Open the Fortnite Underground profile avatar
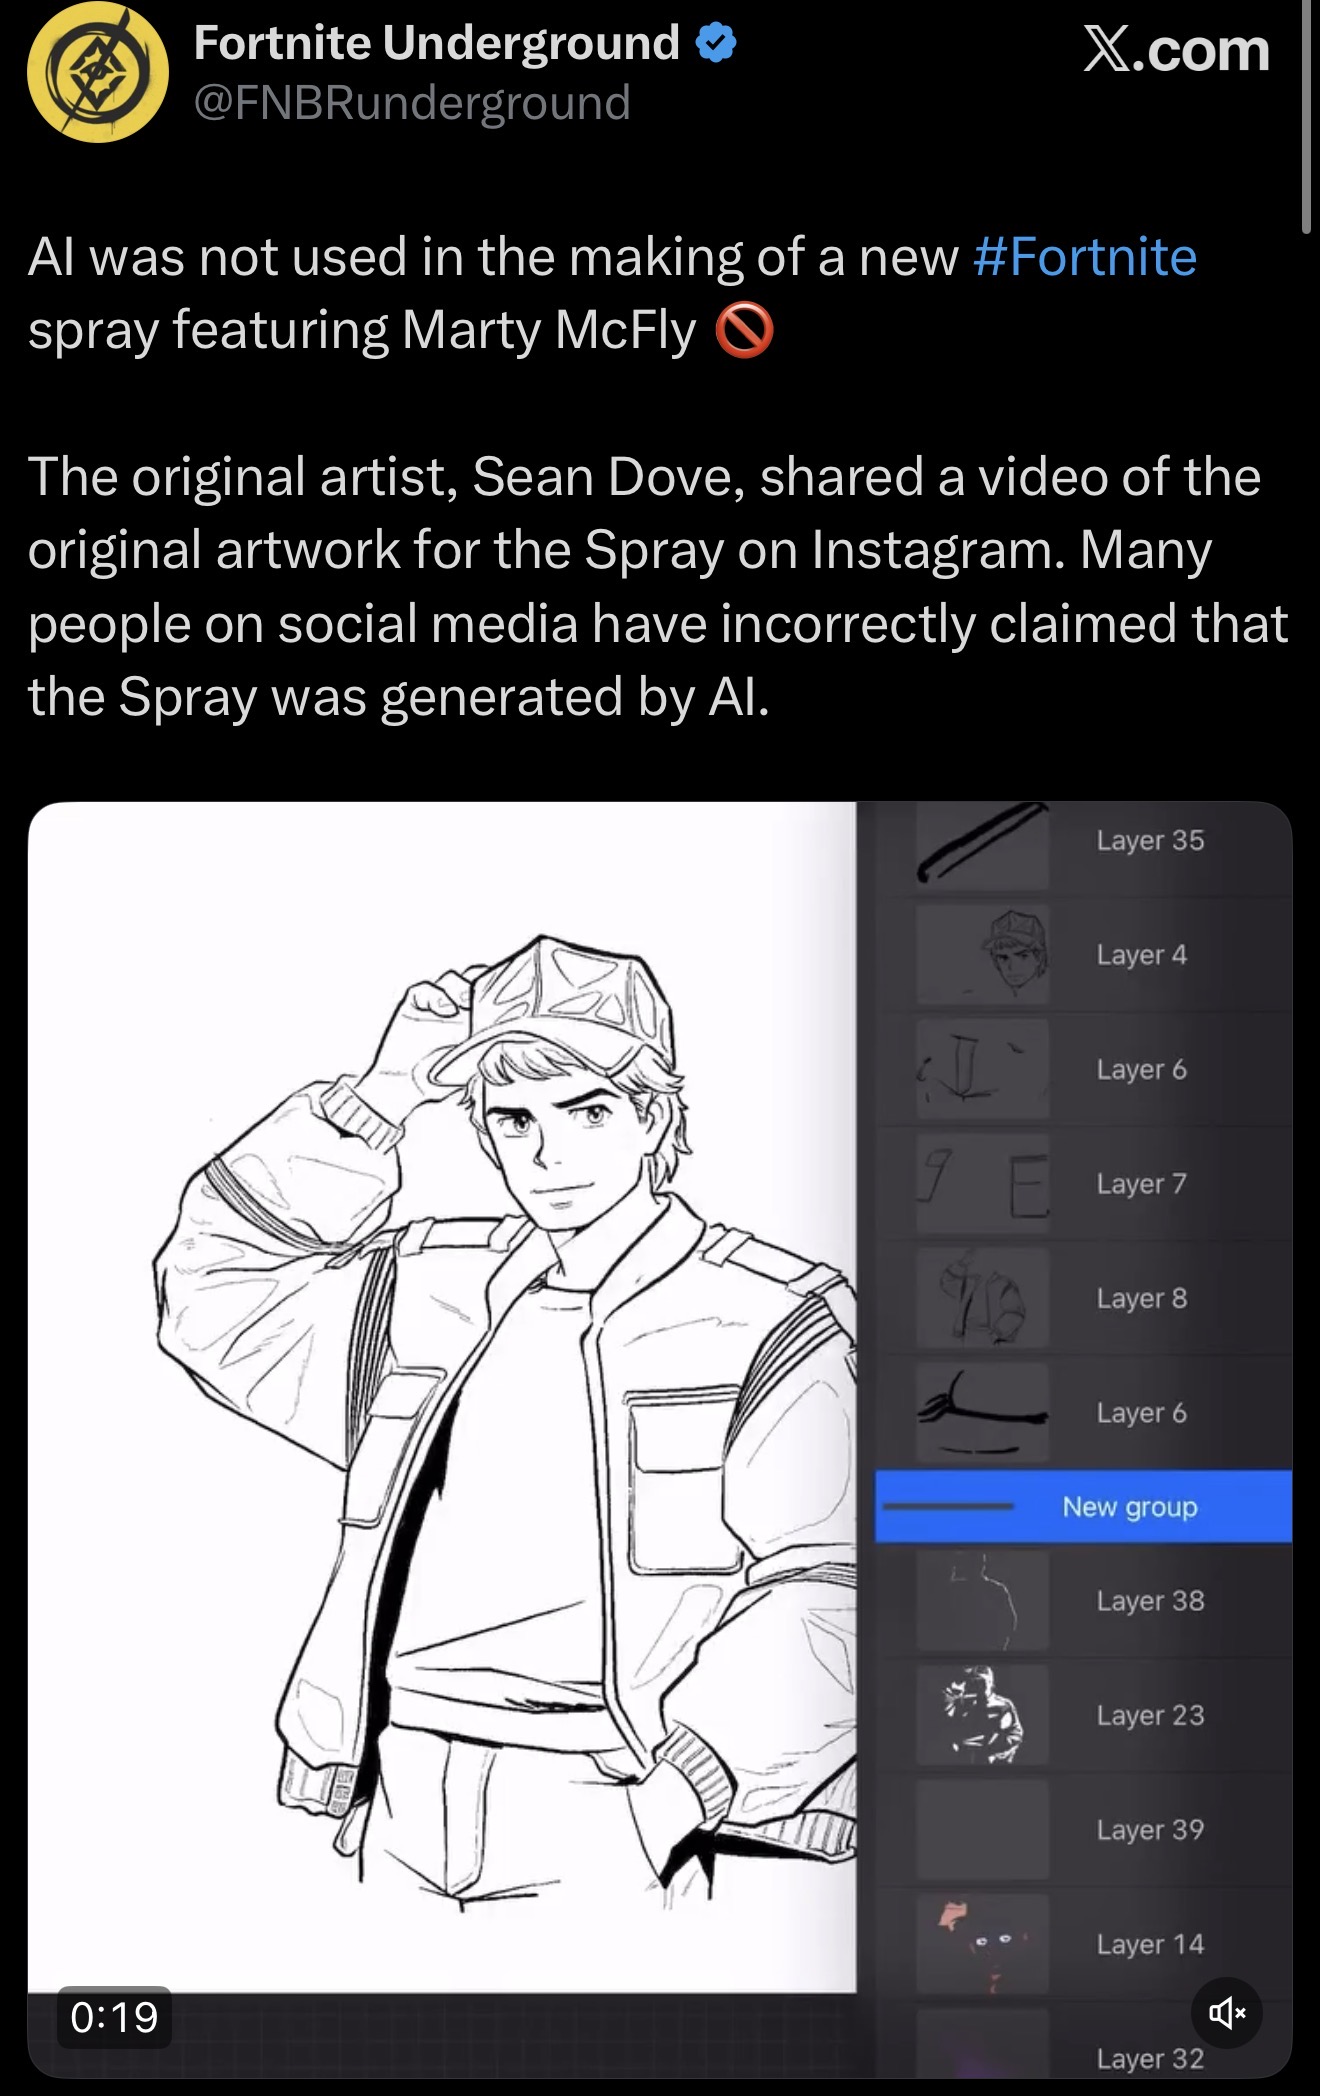 [98, 72]
